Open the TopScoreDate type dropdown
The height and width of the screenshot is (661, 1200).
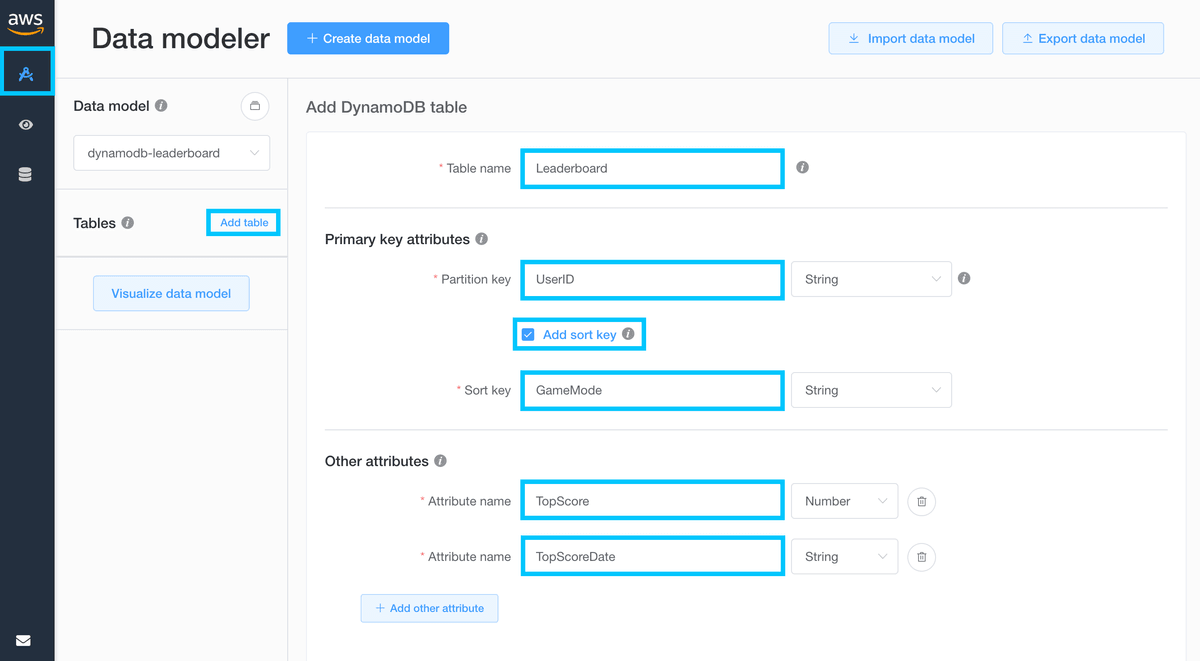844,557
